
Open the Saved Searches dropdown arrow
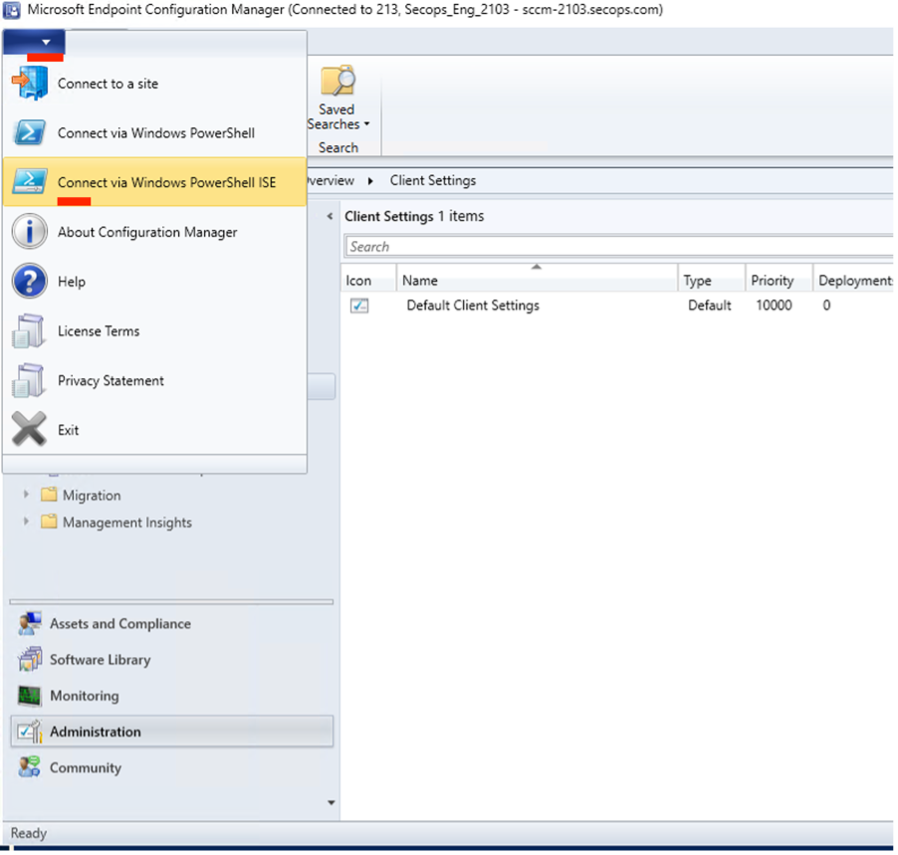(367, 124)
